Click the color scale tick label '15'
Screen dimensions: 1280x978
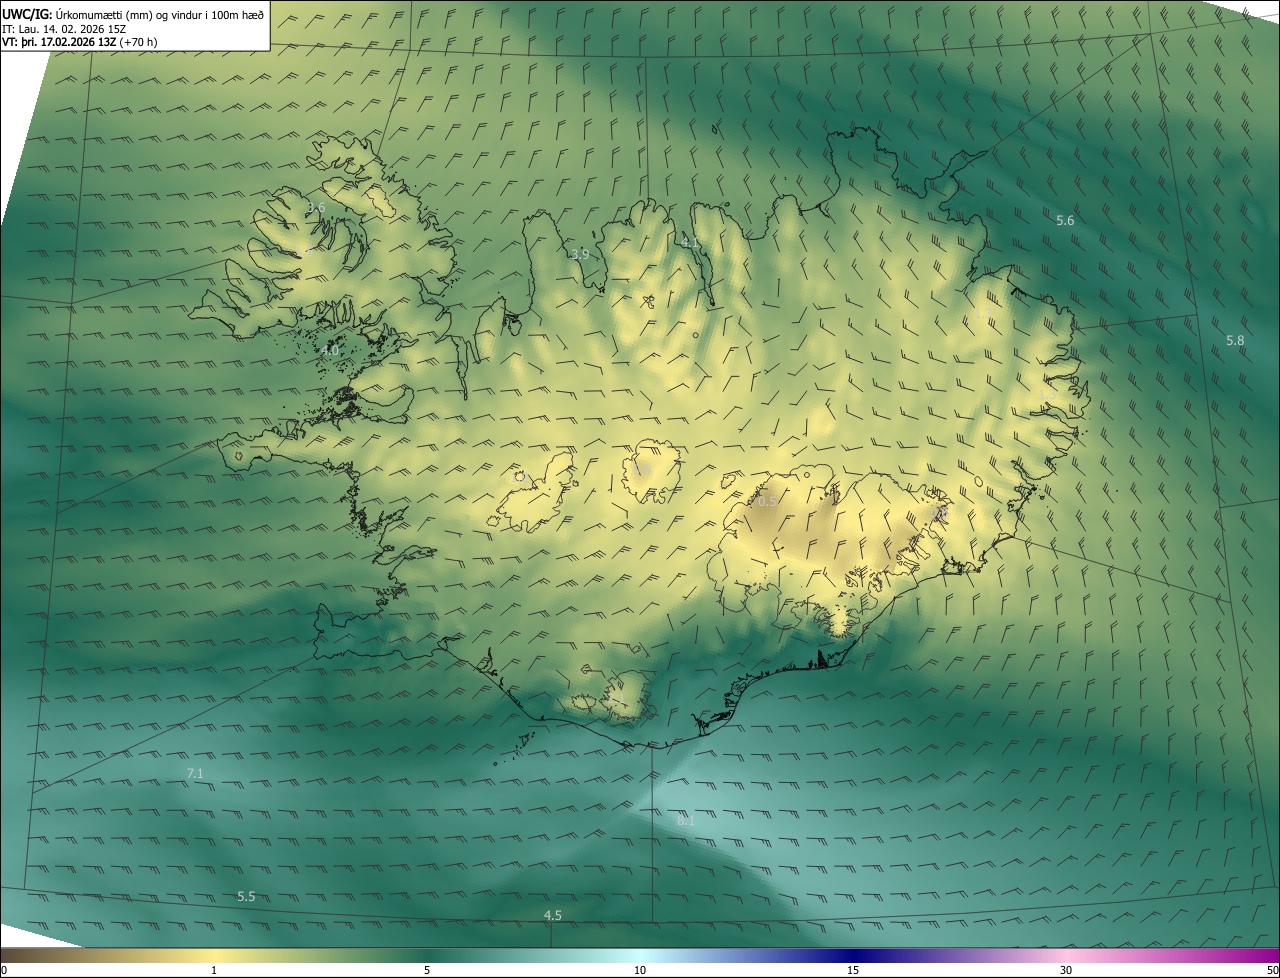tap(853, 970)
